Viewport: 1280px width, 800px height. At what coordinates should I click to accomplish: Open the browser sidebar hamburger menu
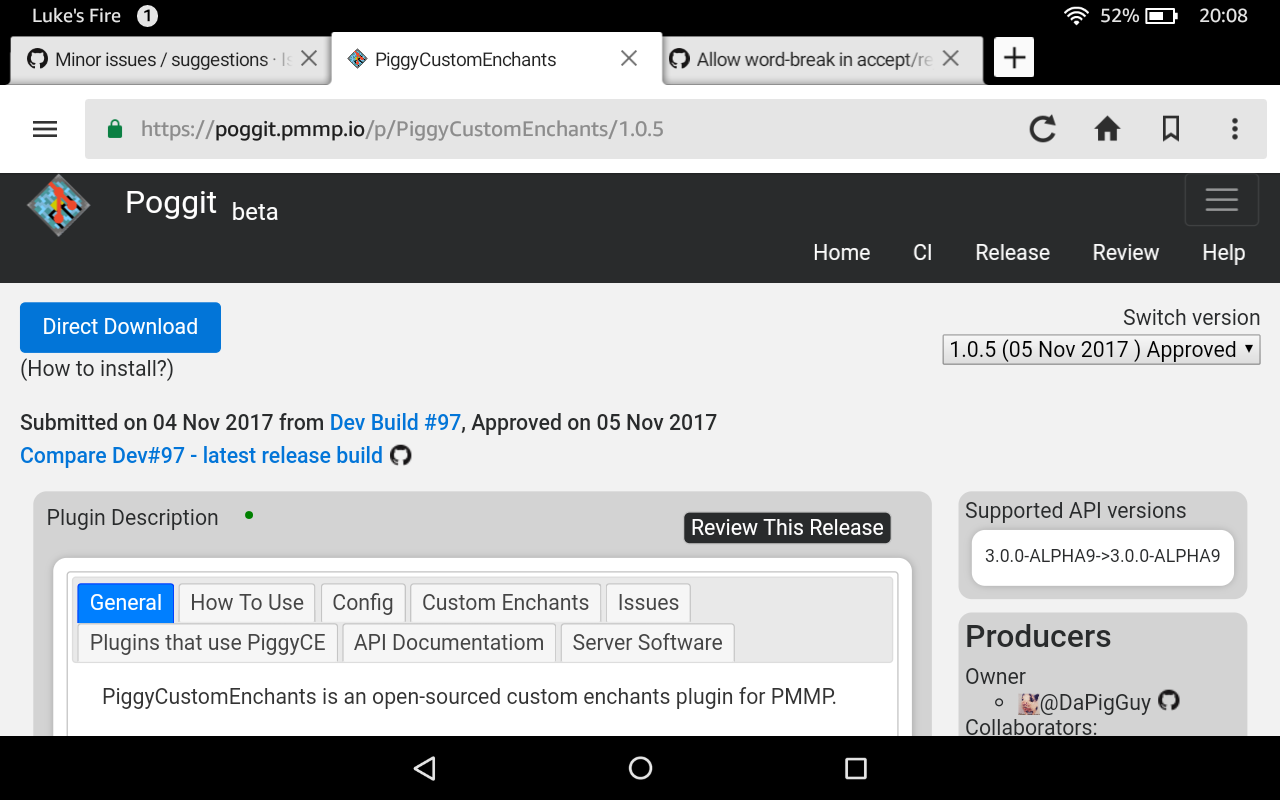click(44, 128)
